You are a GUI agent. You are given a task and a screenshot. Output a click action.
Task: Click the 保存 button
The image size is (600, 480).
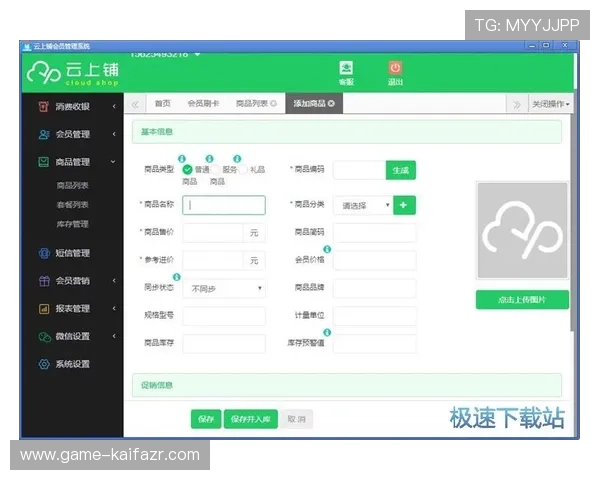[x=206, y=419]
